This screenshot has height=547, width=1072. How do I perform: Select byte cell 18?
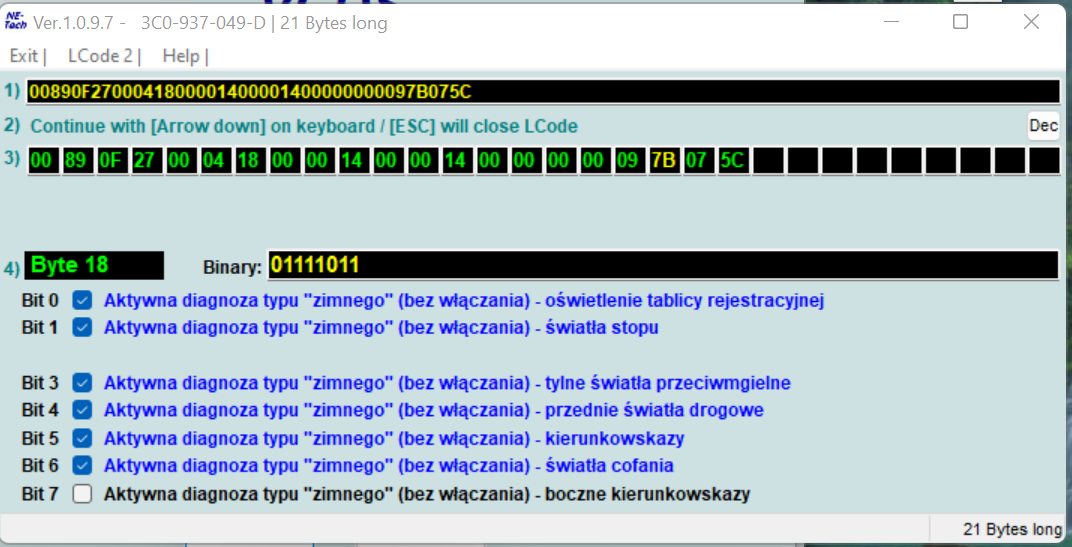250,161
